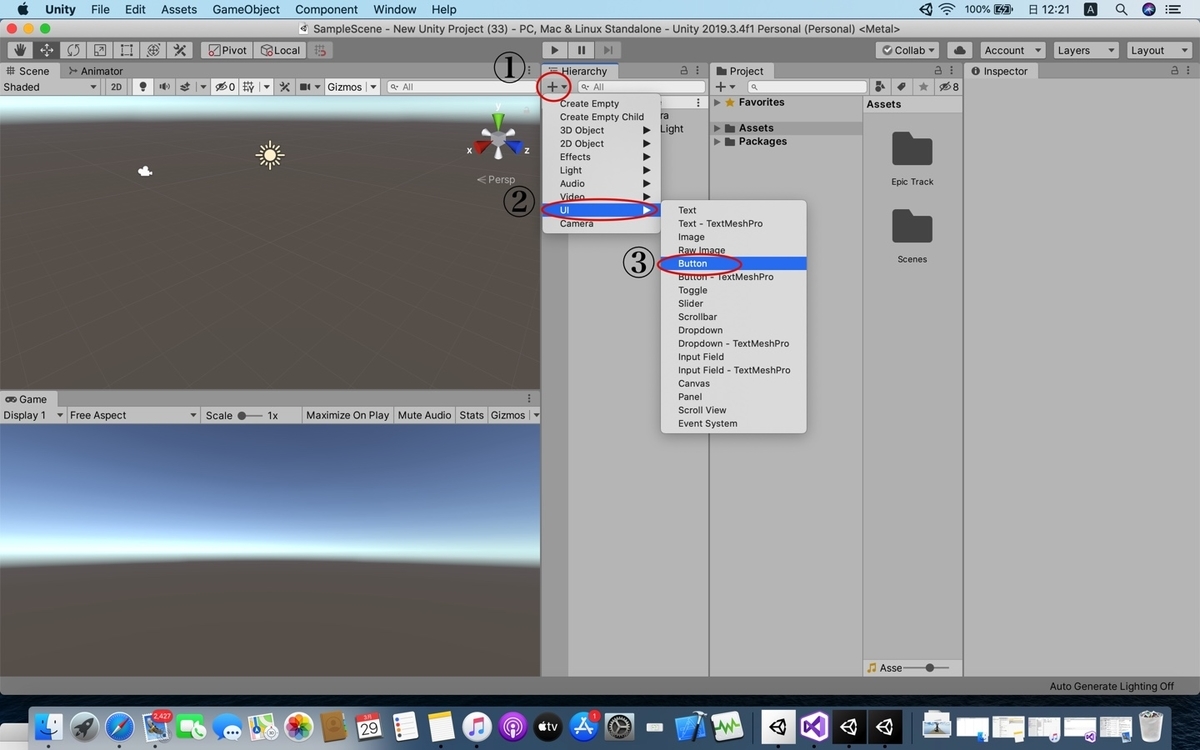Screen dimensions: 1200x750
Task: Toggle Pivot handle position
Action: pyautogui.click(x=226, y=50)
